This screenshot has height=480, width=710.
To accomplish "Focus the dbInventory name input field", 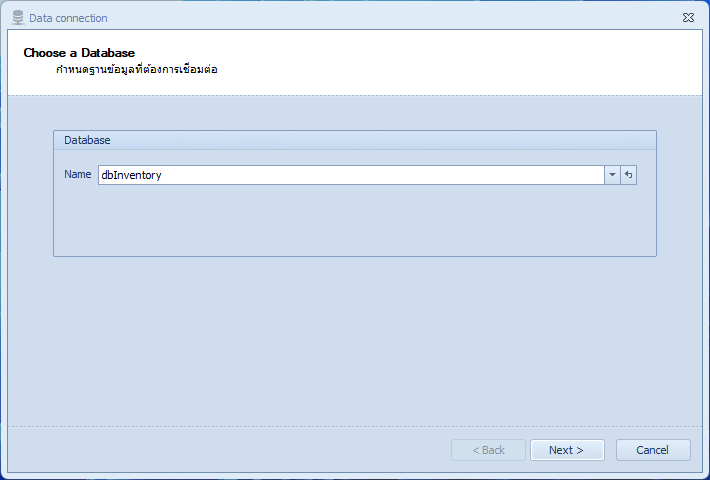I will [351, 175].
